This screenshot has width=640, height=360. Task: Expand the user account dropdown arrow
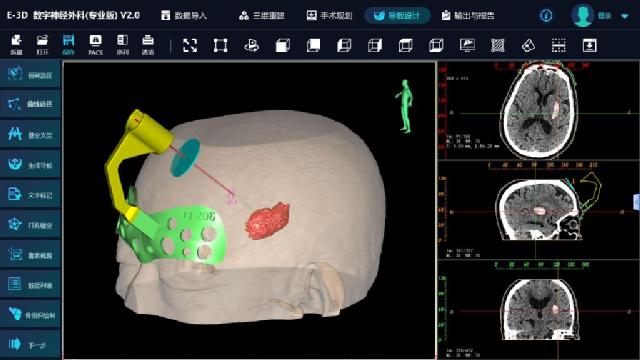click(624, 16)
